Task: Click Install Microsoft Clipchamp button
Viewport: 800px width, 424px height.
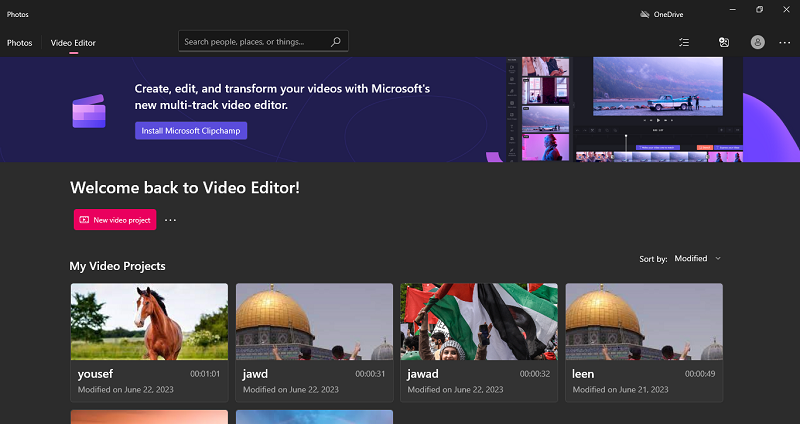Action: [x=191, y=131]
